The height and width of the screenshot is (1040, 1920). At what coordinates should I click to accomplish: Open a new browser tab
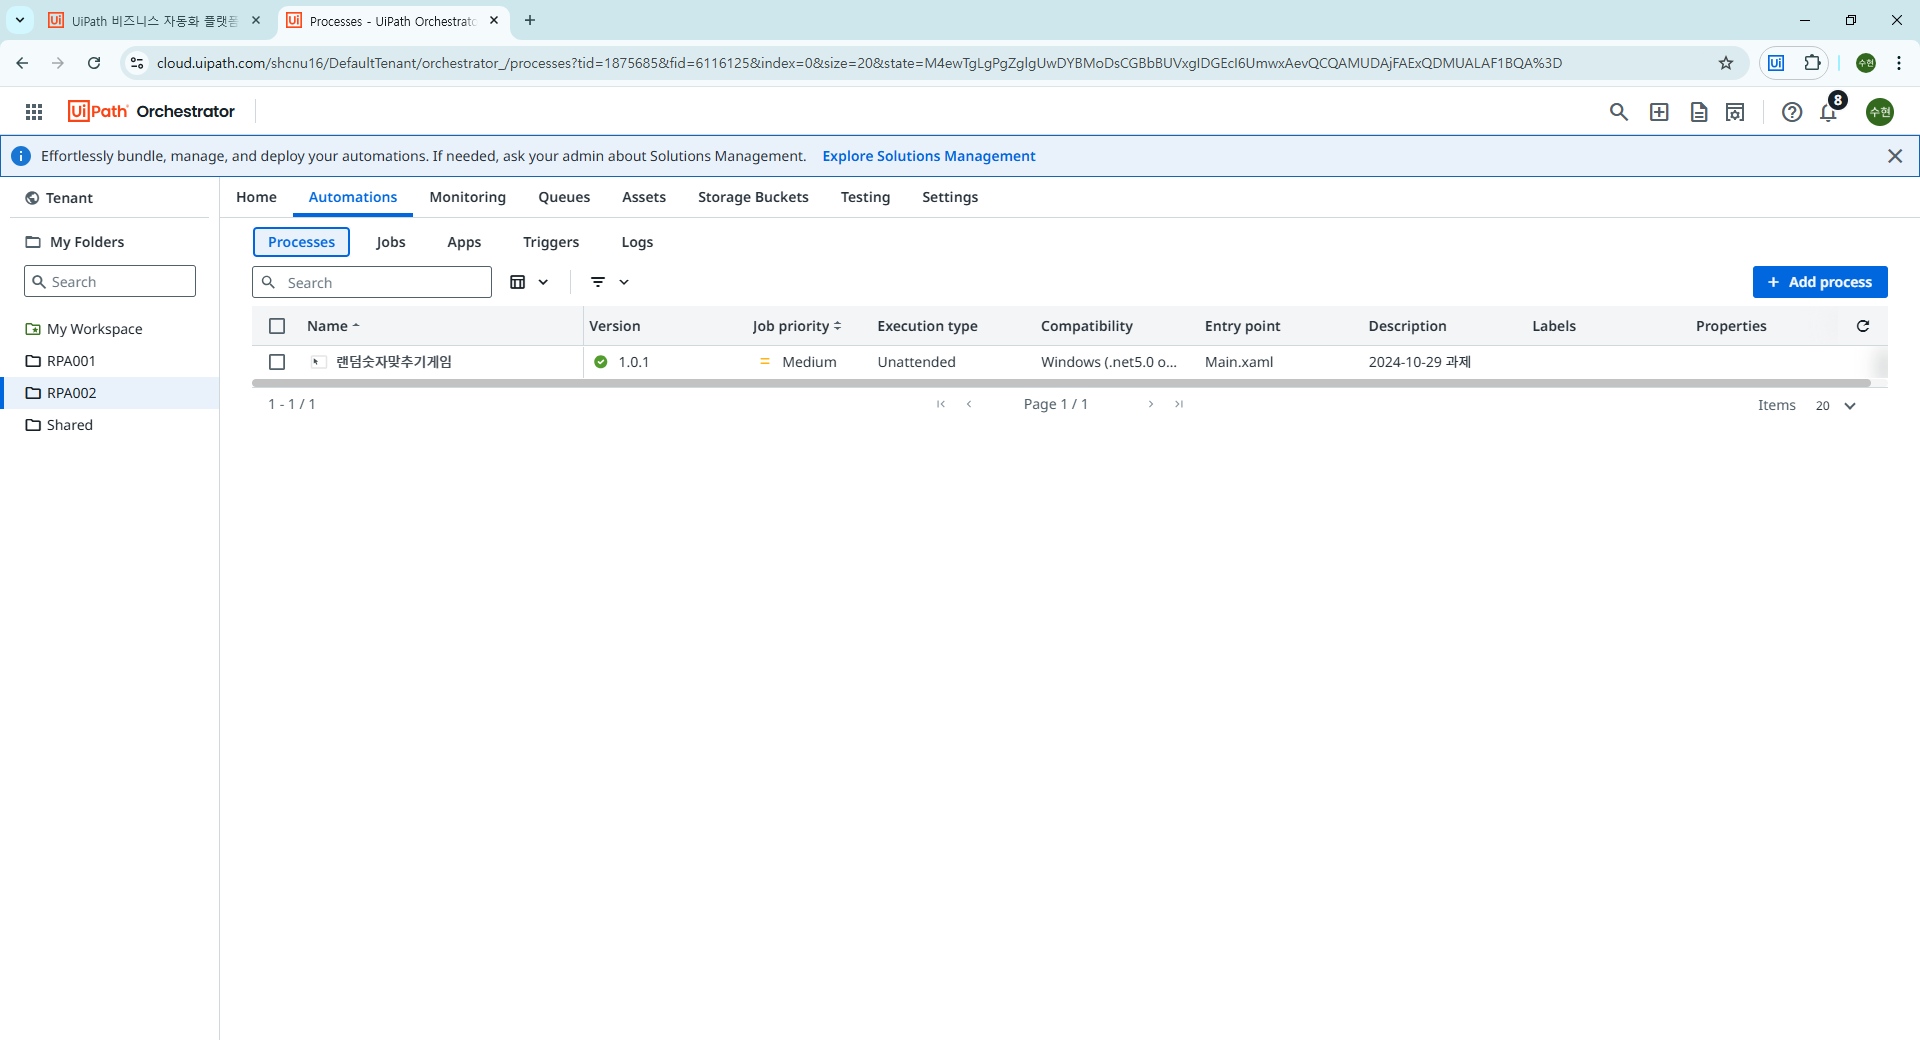530,20
